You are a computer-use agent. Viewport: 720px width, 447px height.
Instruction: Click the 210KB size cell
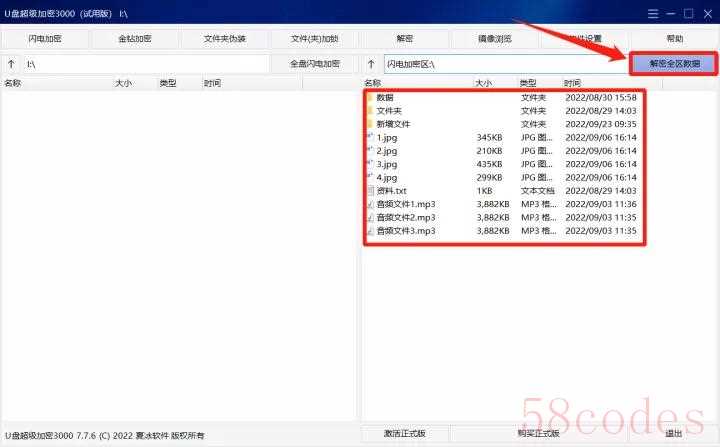tap(489, 151)
